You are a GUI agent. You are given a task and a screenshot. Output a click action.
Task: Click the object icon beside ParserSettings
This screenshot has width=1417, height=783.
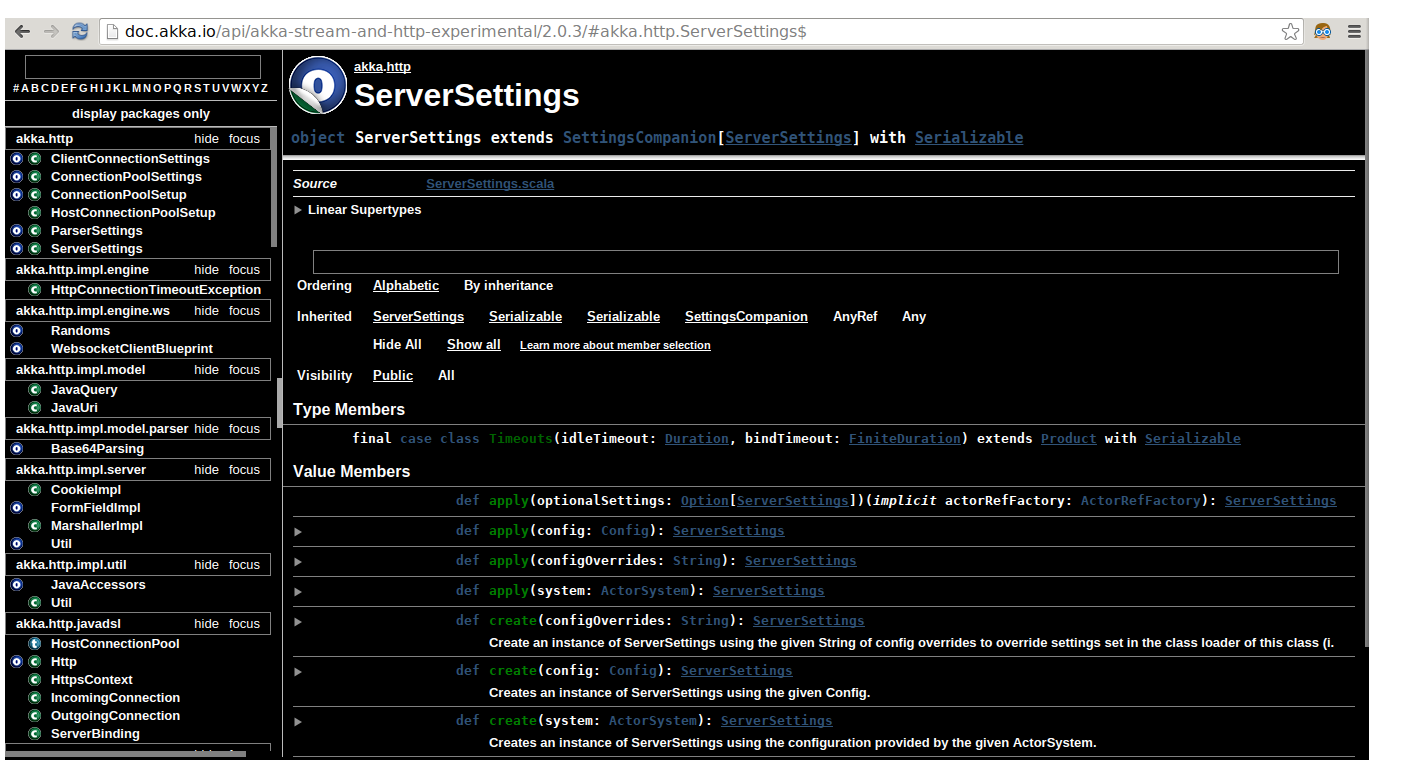click(17, 231)
